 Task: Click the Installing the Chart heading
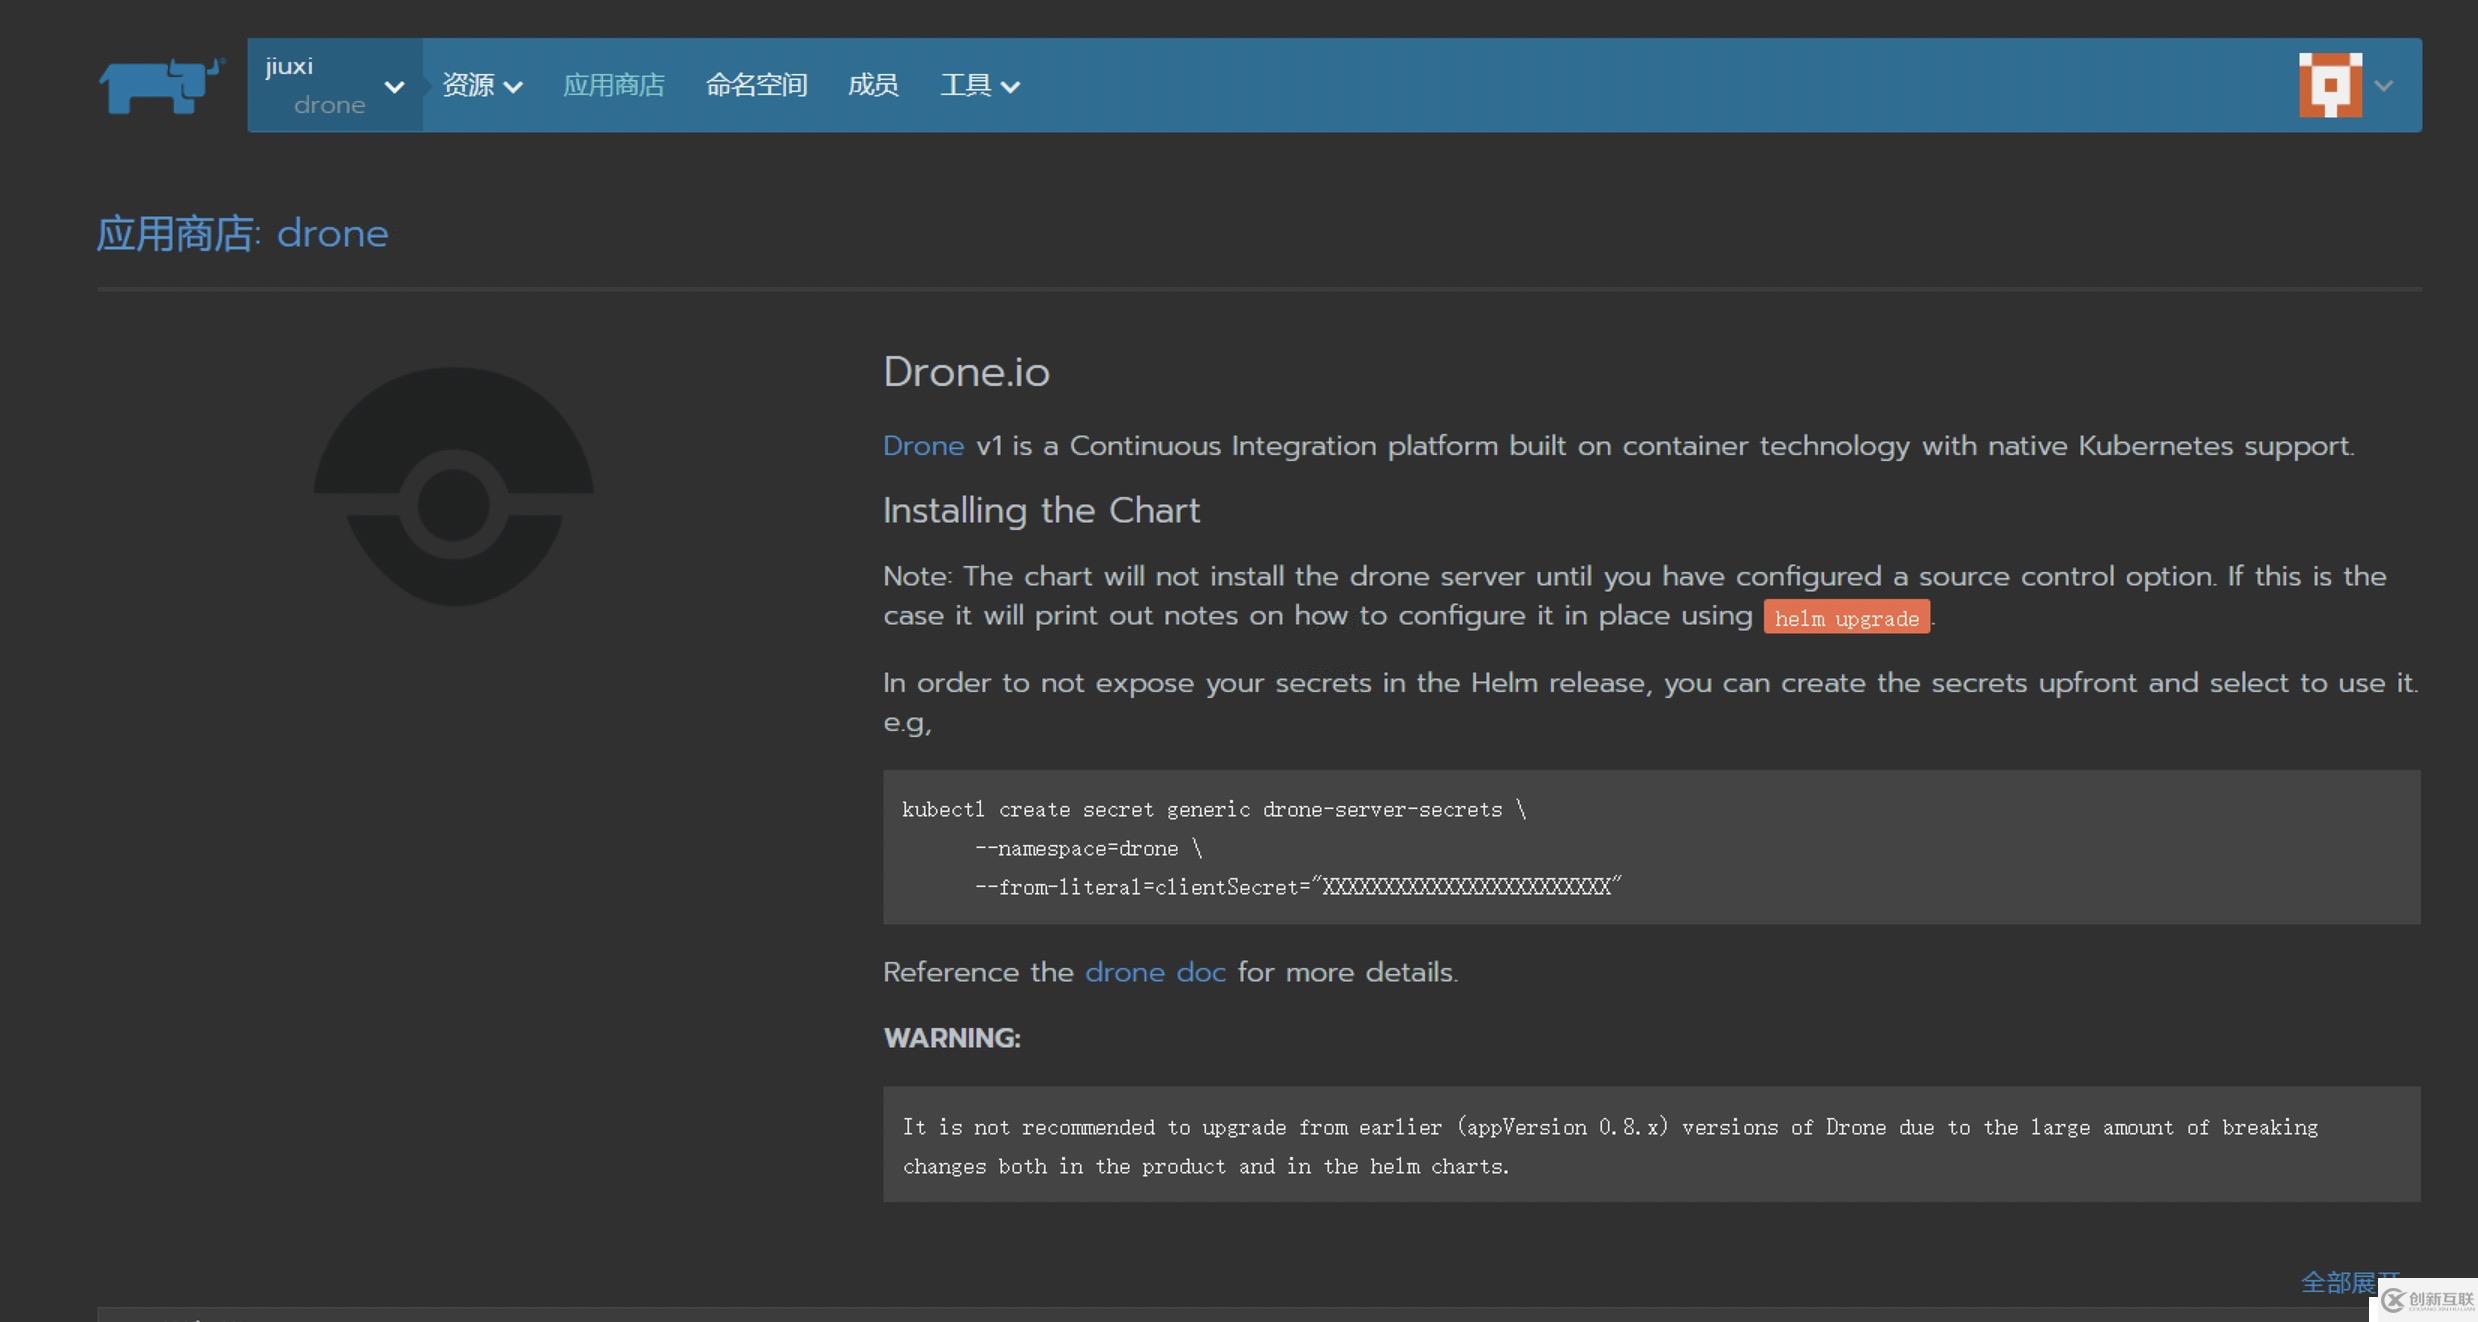[1041, 511]
